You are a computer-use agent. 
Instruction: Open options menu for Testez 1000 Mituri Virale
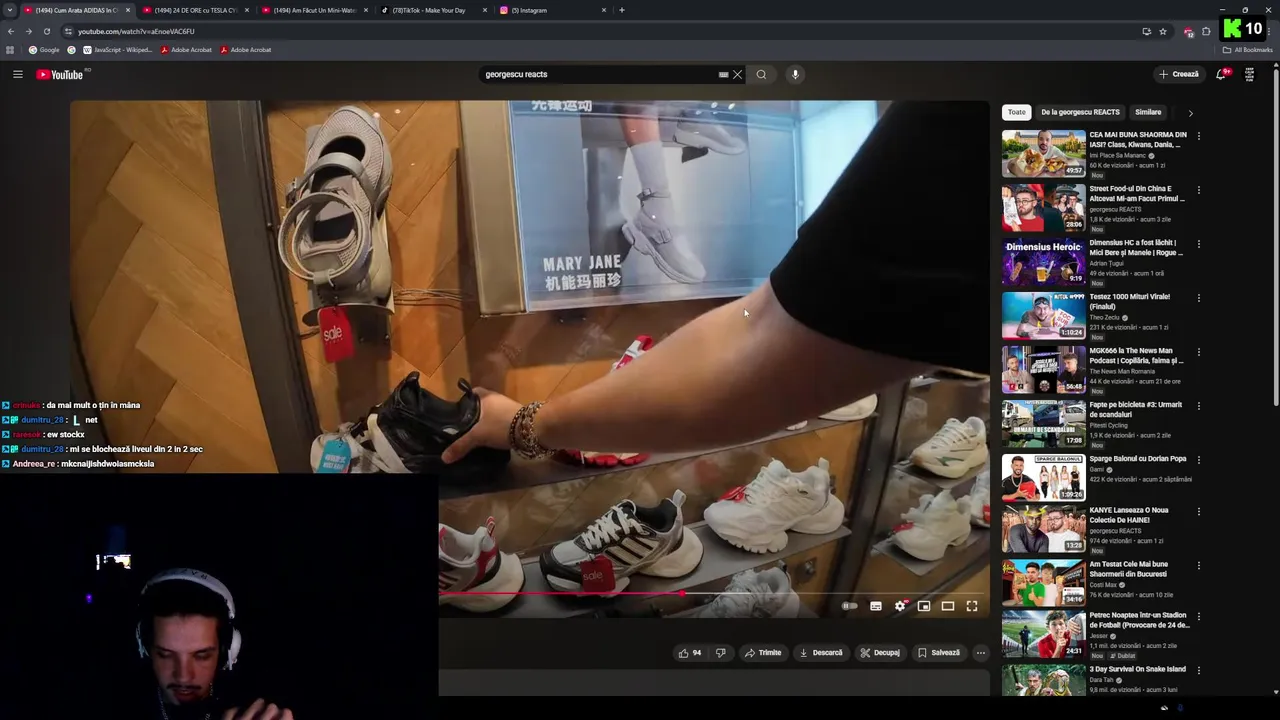(x=1198, y=298)
